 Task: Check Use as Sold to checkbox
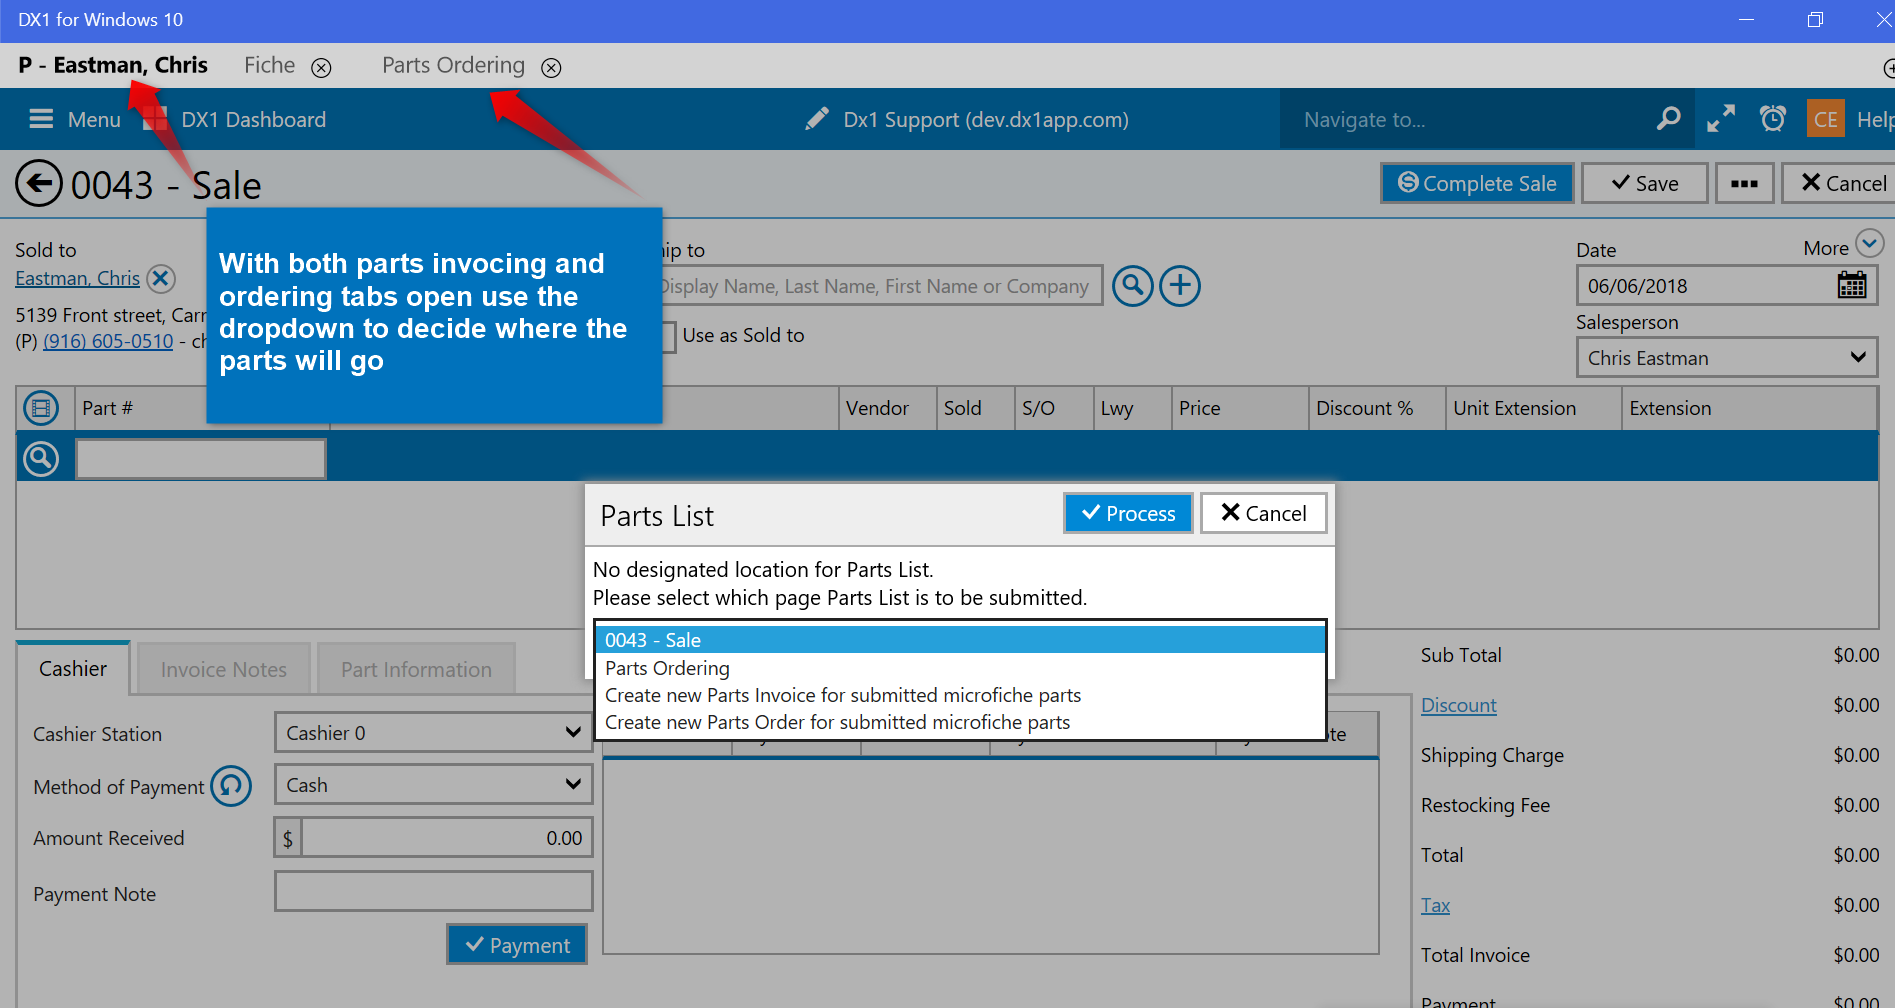pos(667,336)
